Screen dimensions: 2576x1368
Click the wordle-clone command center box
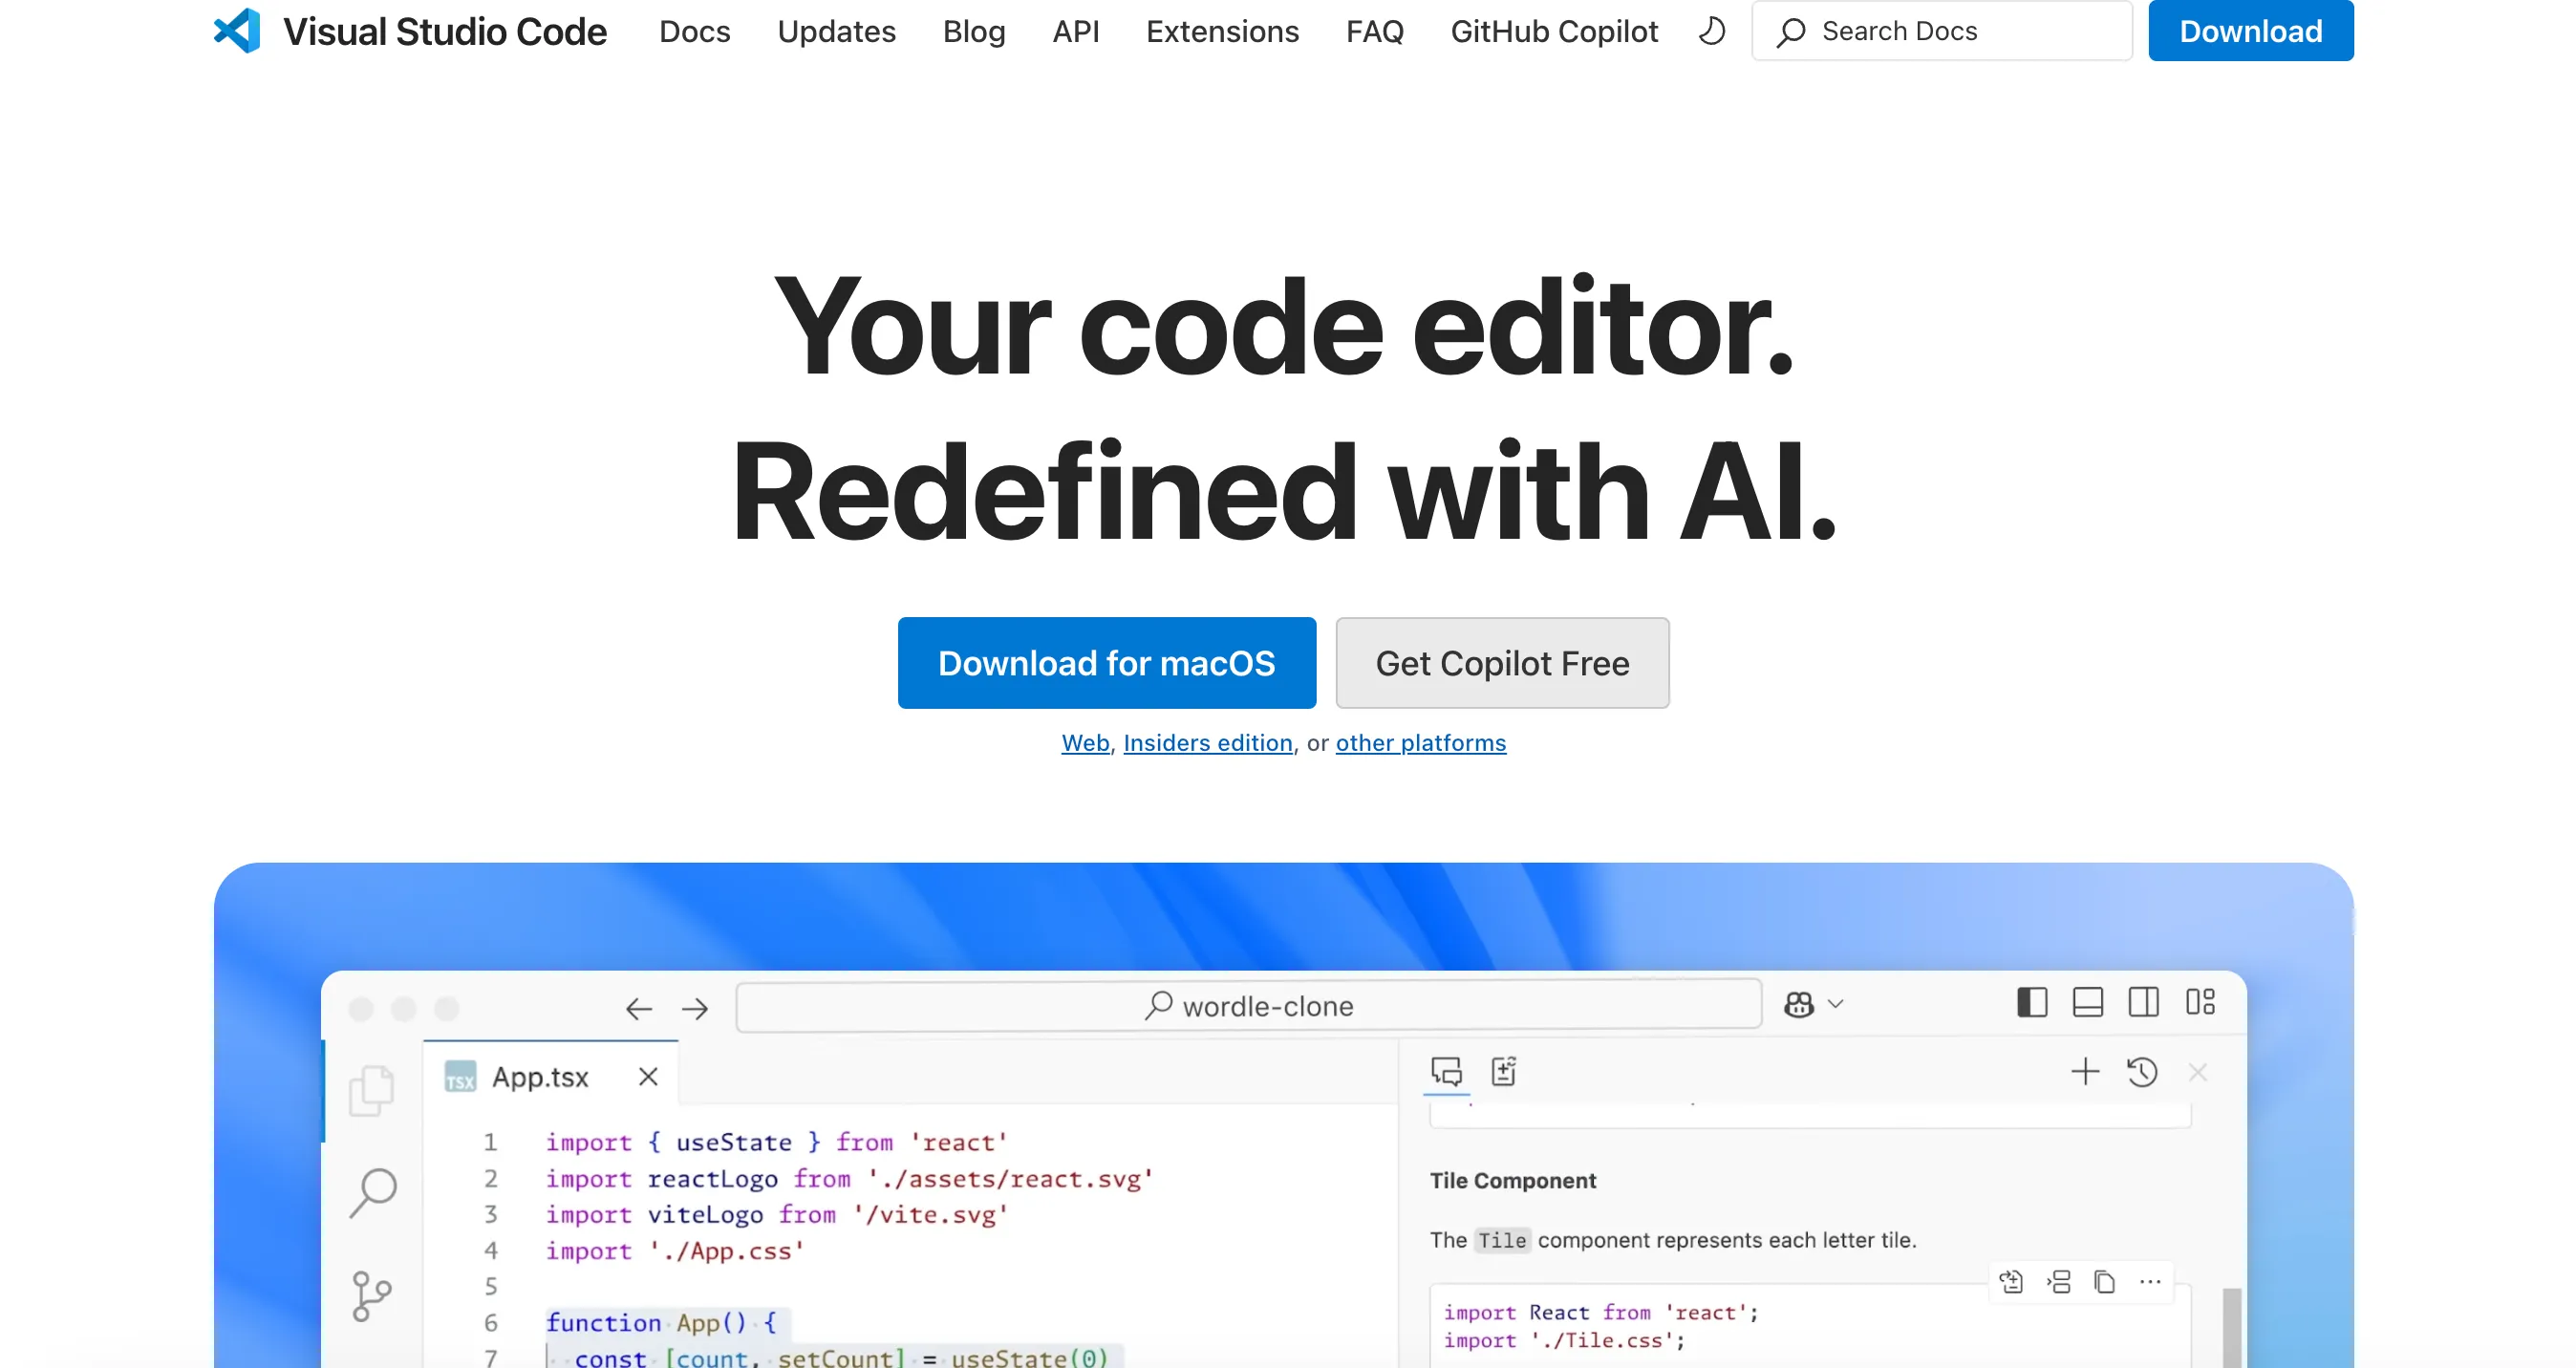tap(1249, 1005)
